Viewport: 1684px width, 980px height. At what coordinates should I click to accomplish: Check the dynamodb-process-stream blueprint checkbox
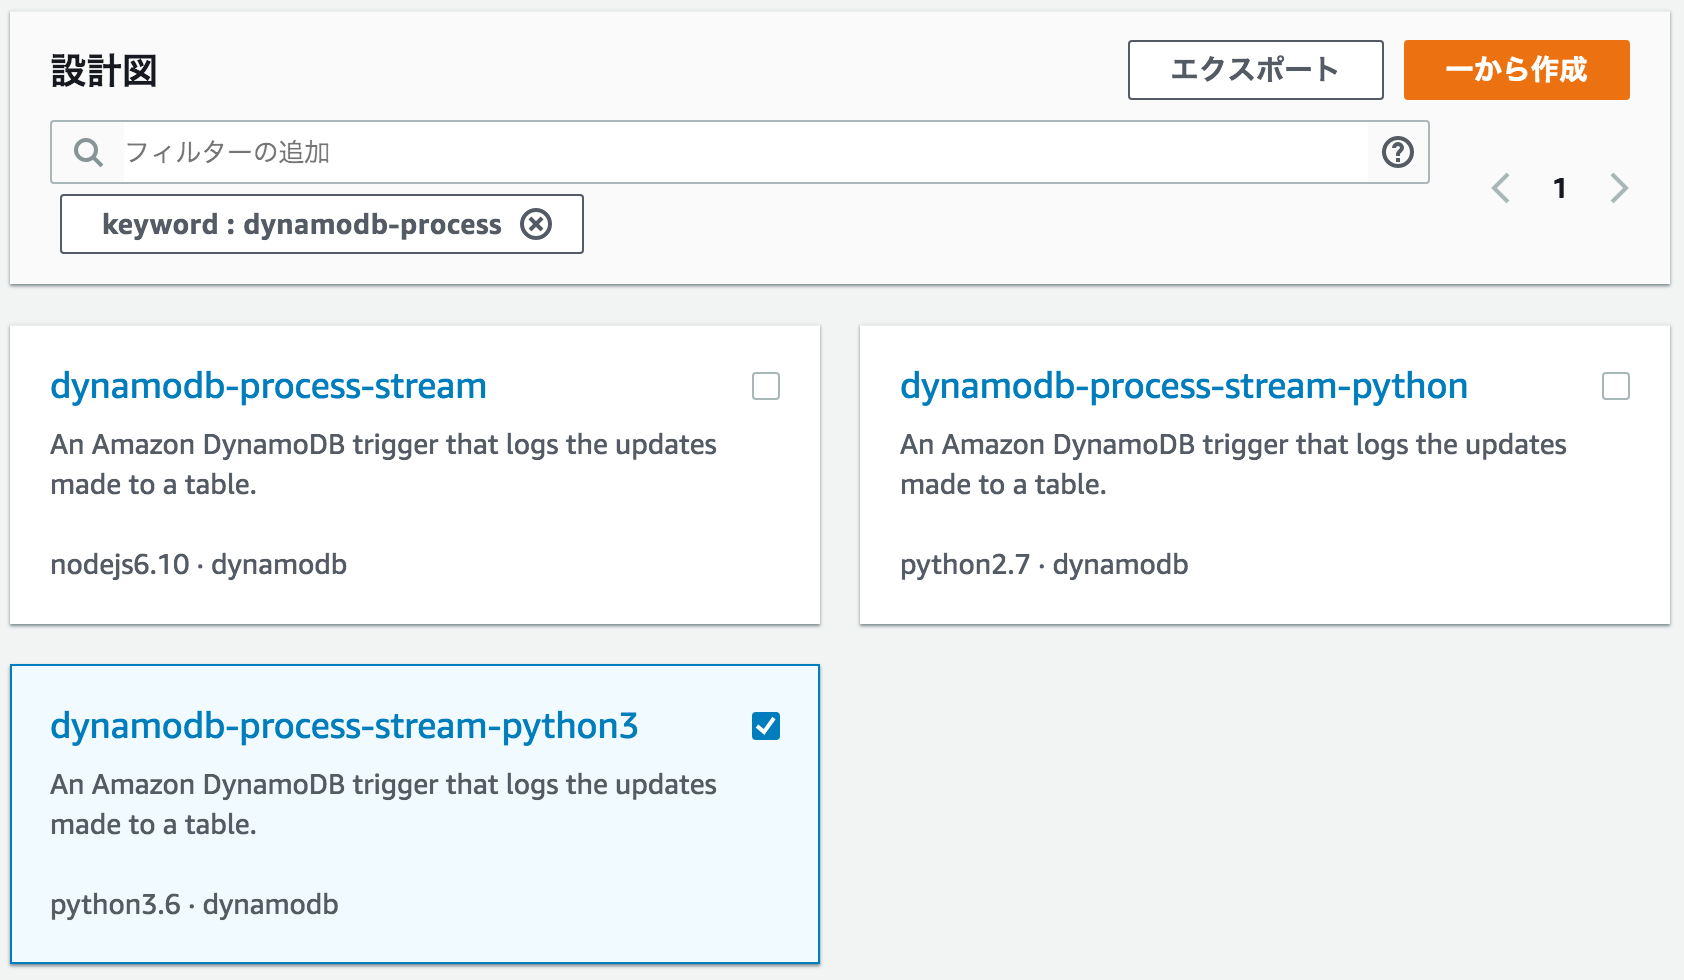(766, 386)
